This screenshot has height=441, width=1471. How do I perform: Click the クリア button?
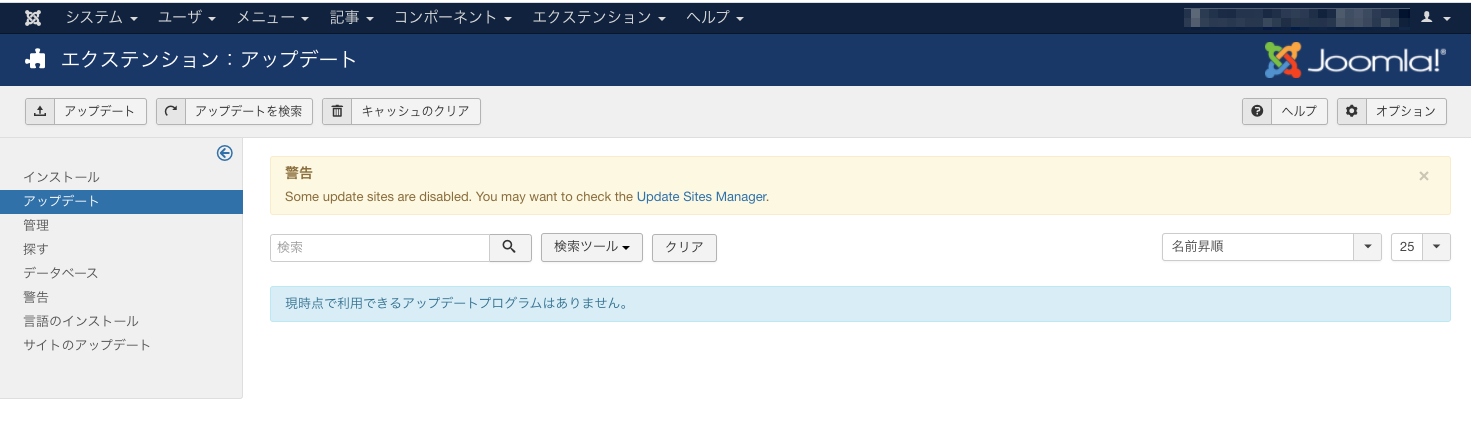pos(684,247)
